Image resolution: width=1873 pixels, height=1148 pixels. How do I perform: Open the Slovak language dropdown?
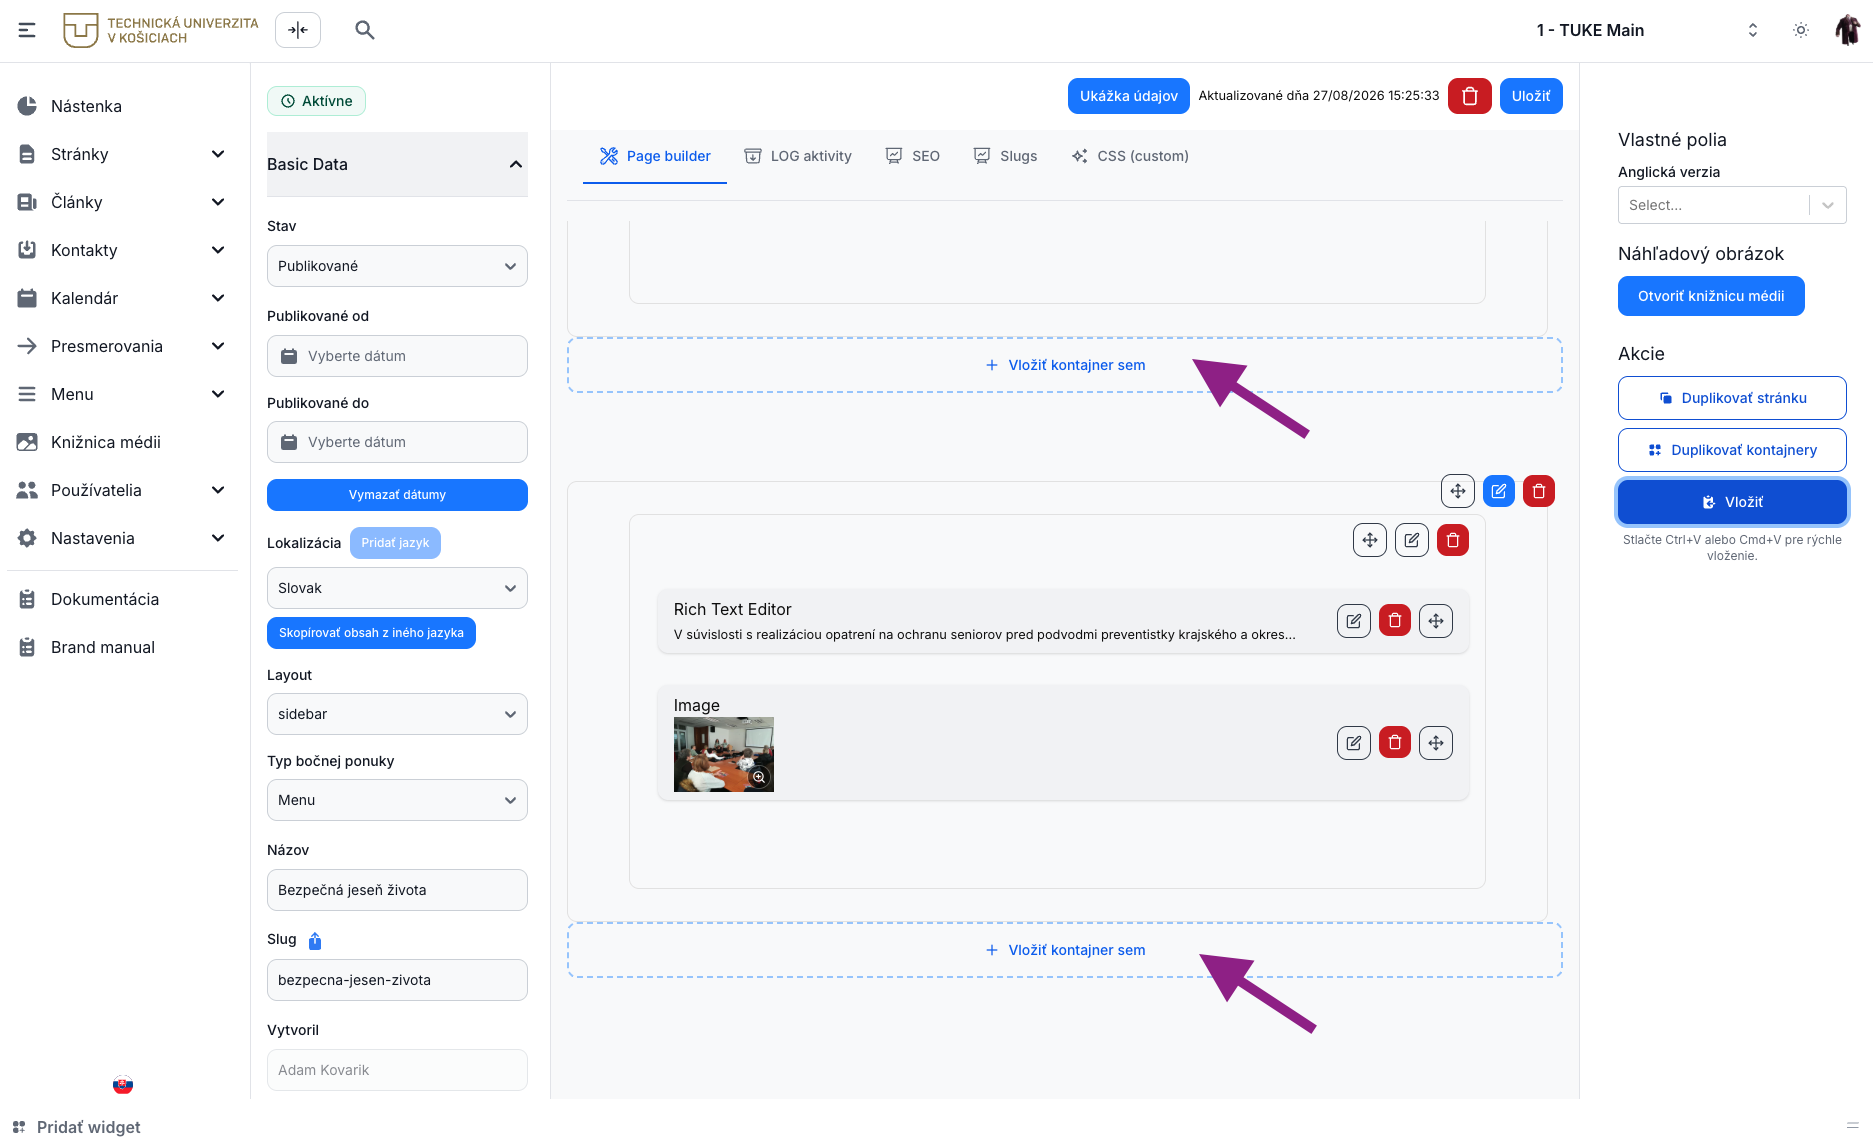coord(397,588)
